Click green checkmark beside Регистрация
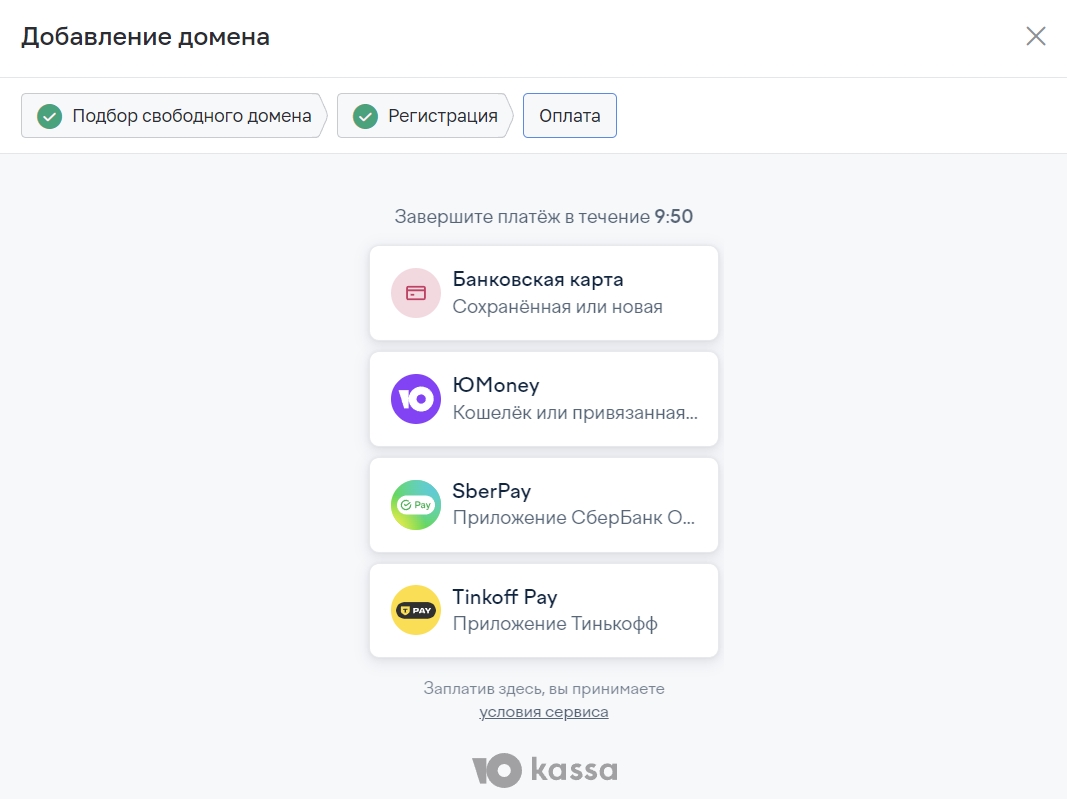 tap(365, 116)
